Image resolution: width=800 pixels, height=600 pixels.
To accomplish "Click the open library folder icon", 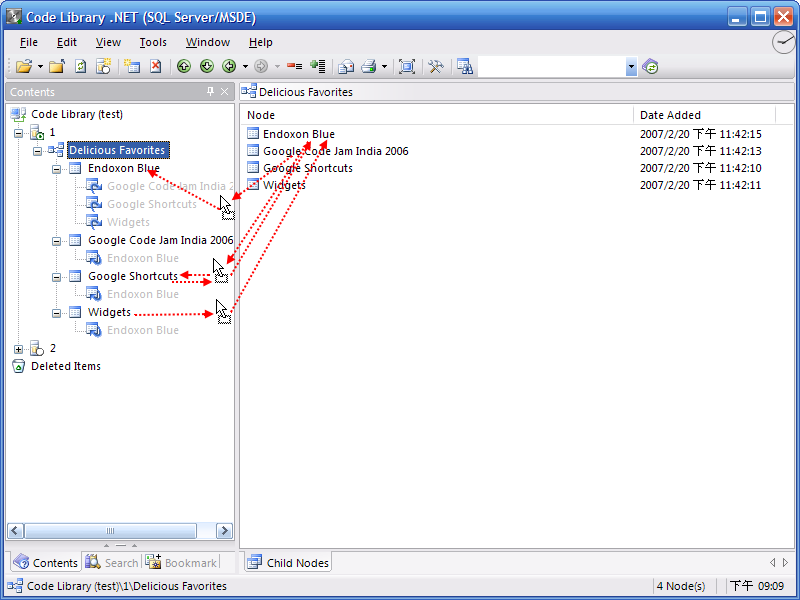I will click(23, 66).
